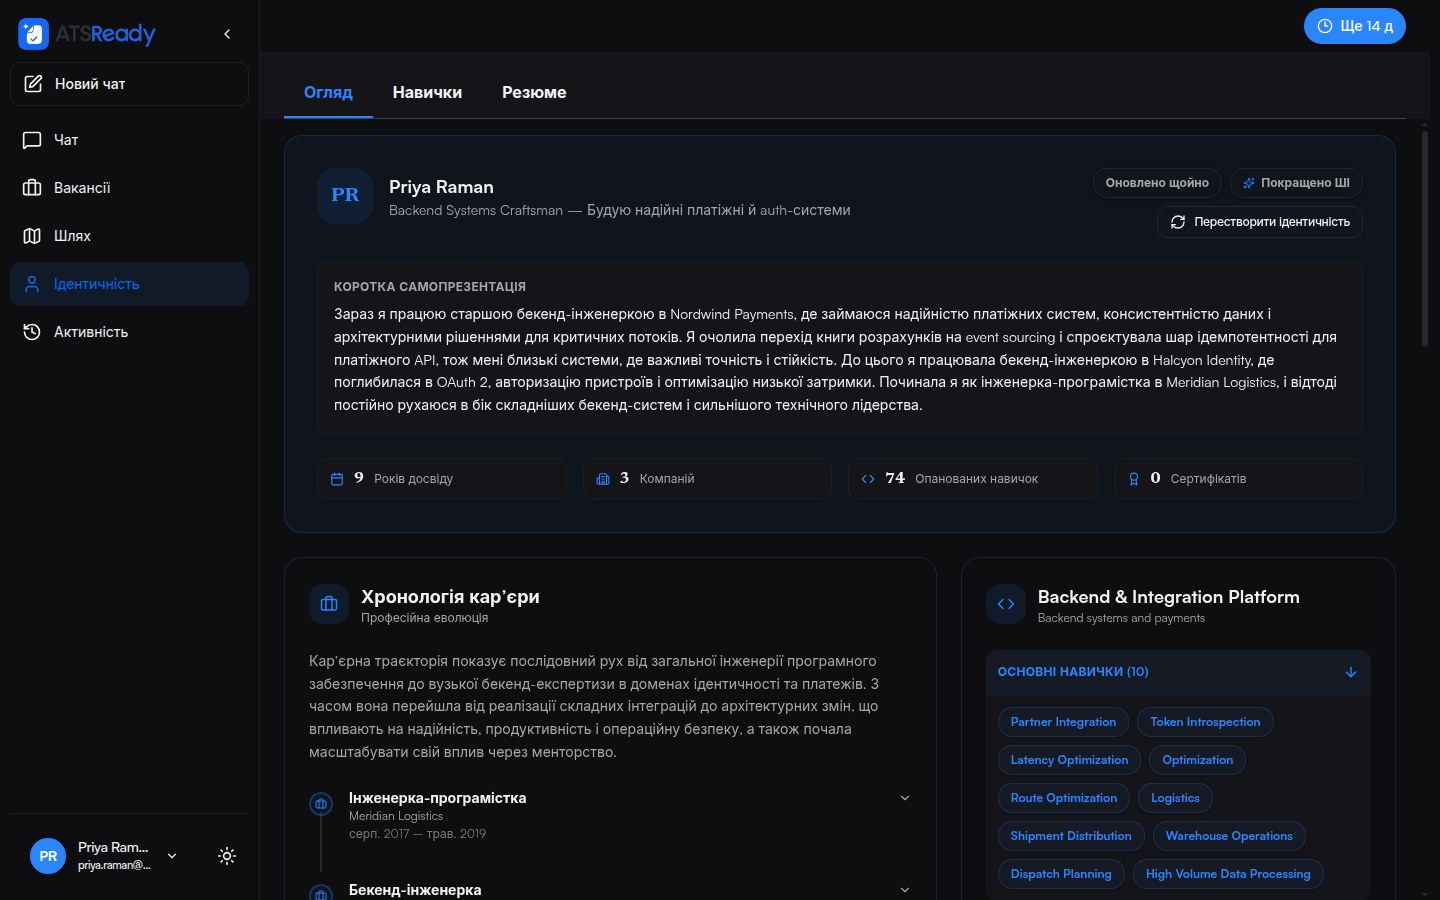
Task: Click the refresh icon in Перестворити ідентичність
Action: [x=1178, y=222]
